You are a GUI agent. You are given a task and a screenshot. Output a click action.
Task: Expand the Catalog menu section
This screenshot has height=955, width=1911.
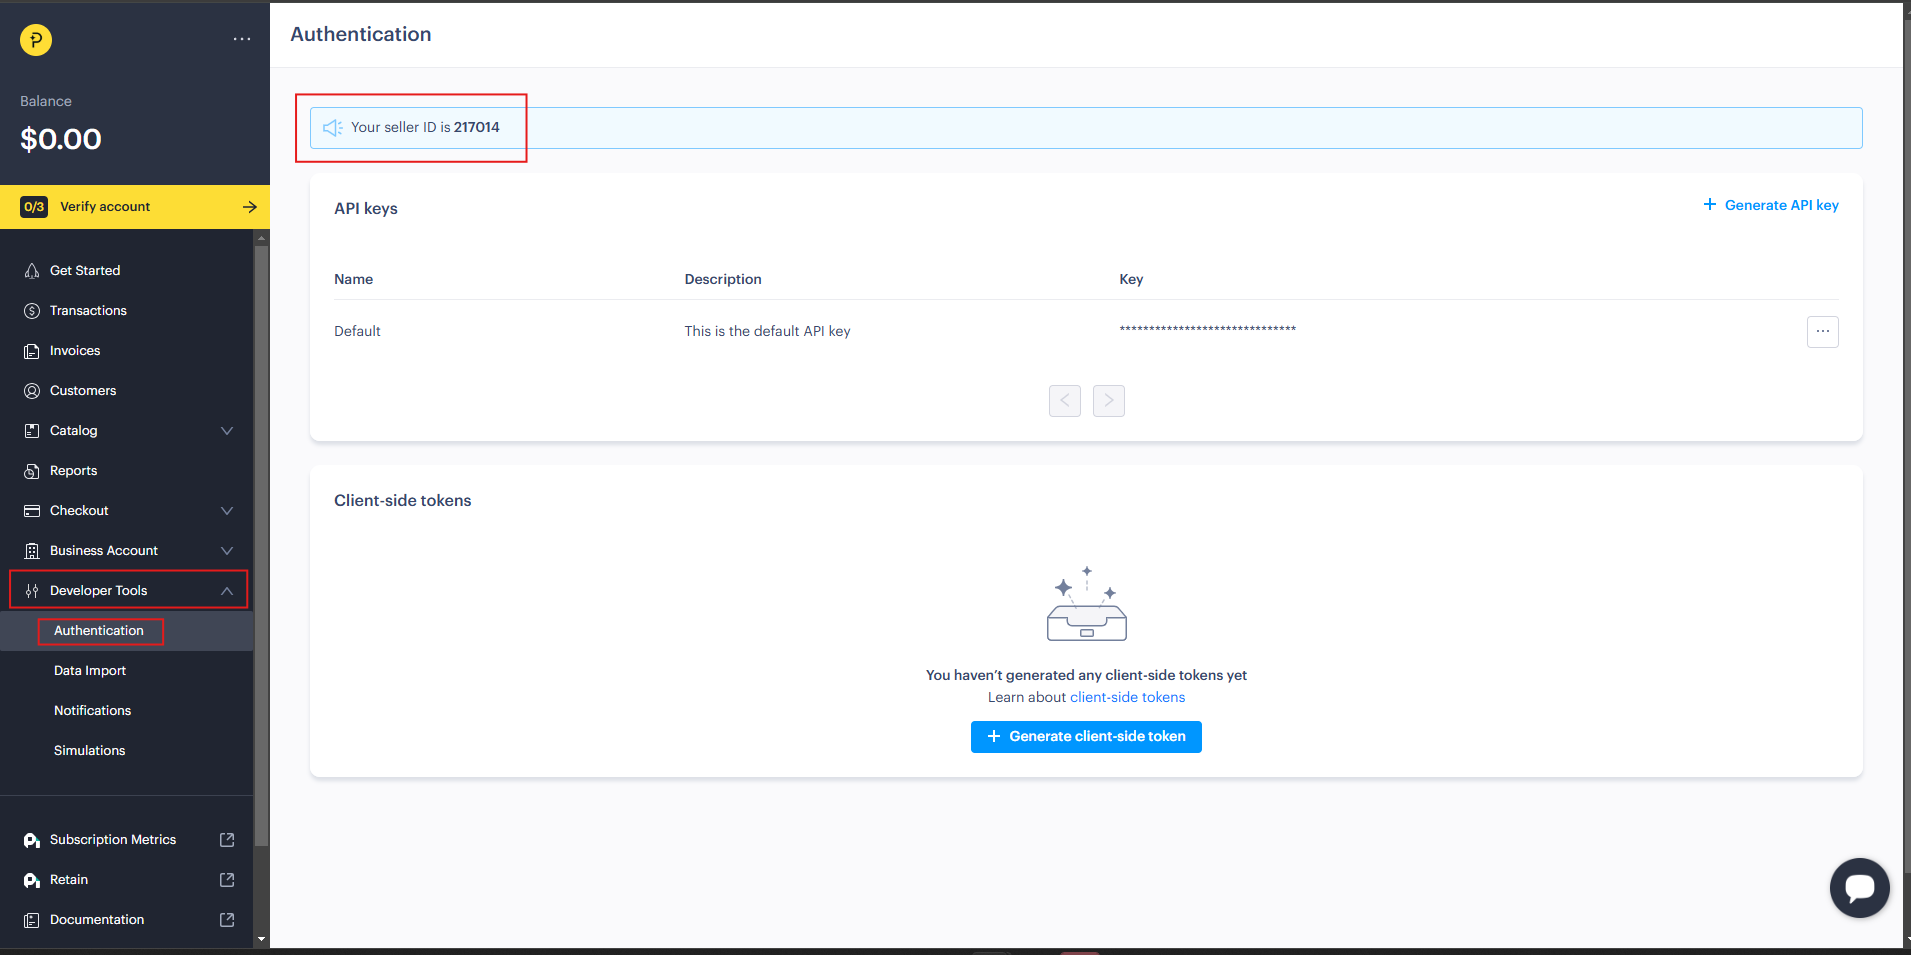click(x=227, y=431)
